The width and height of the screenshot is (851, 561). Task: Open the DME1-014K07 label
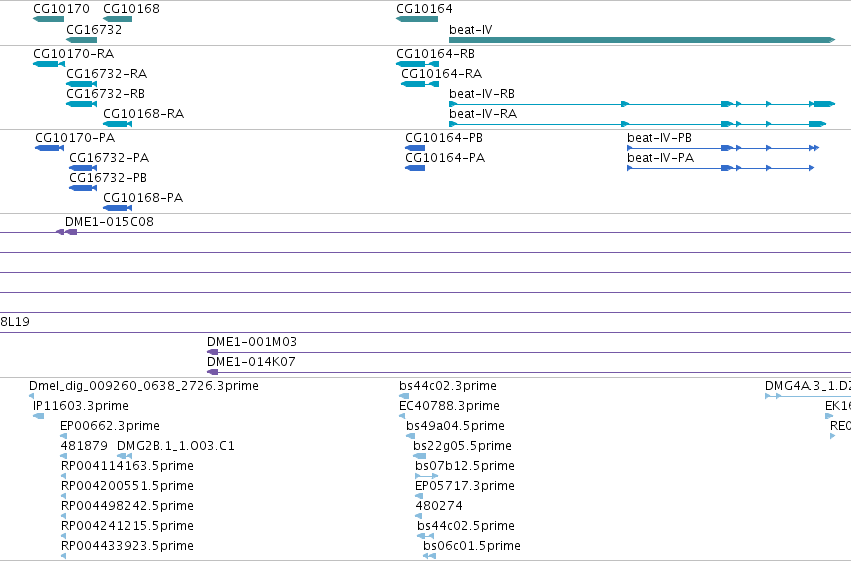click(251, 361)
